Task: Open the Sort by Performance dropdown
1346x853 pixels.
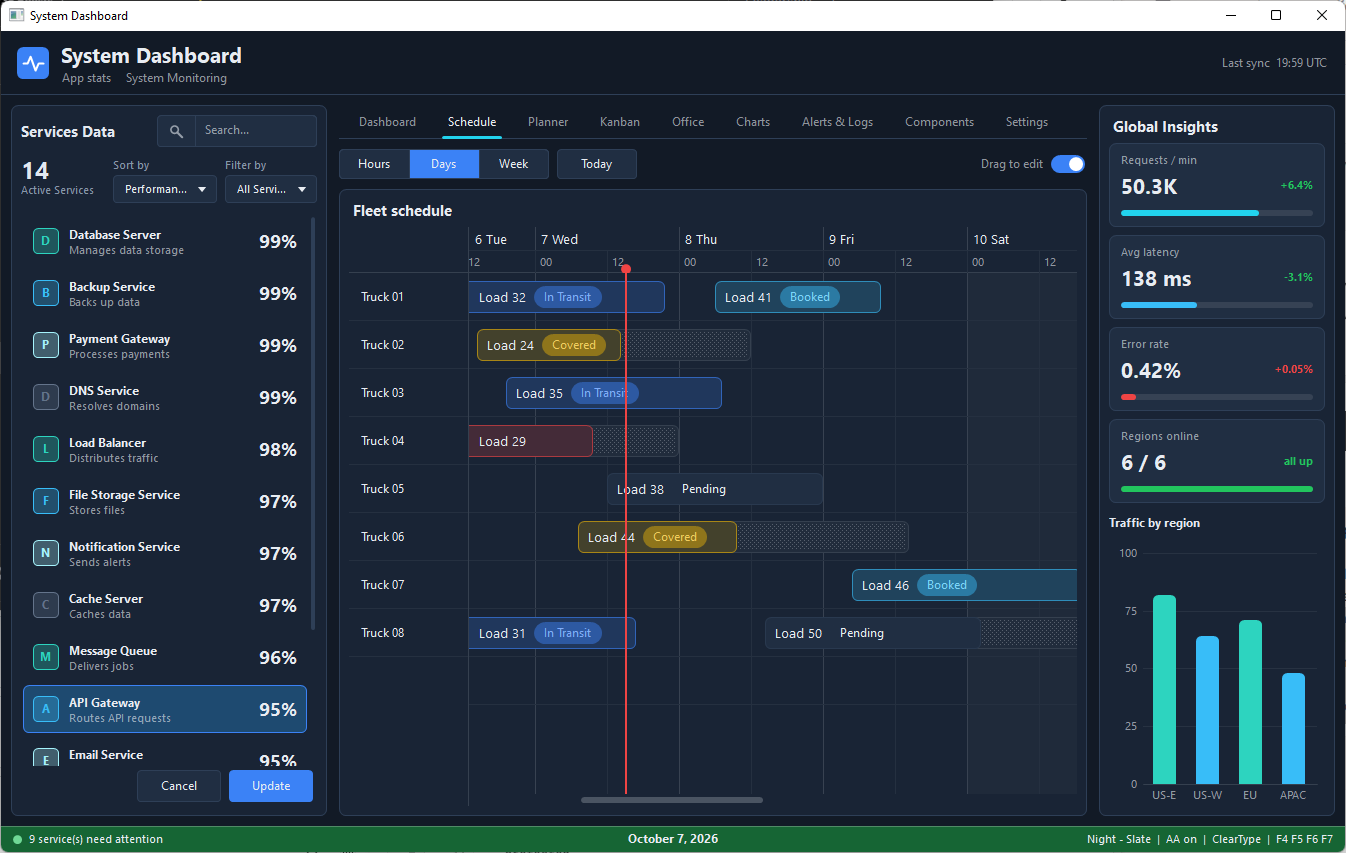Action: [165, 189]
